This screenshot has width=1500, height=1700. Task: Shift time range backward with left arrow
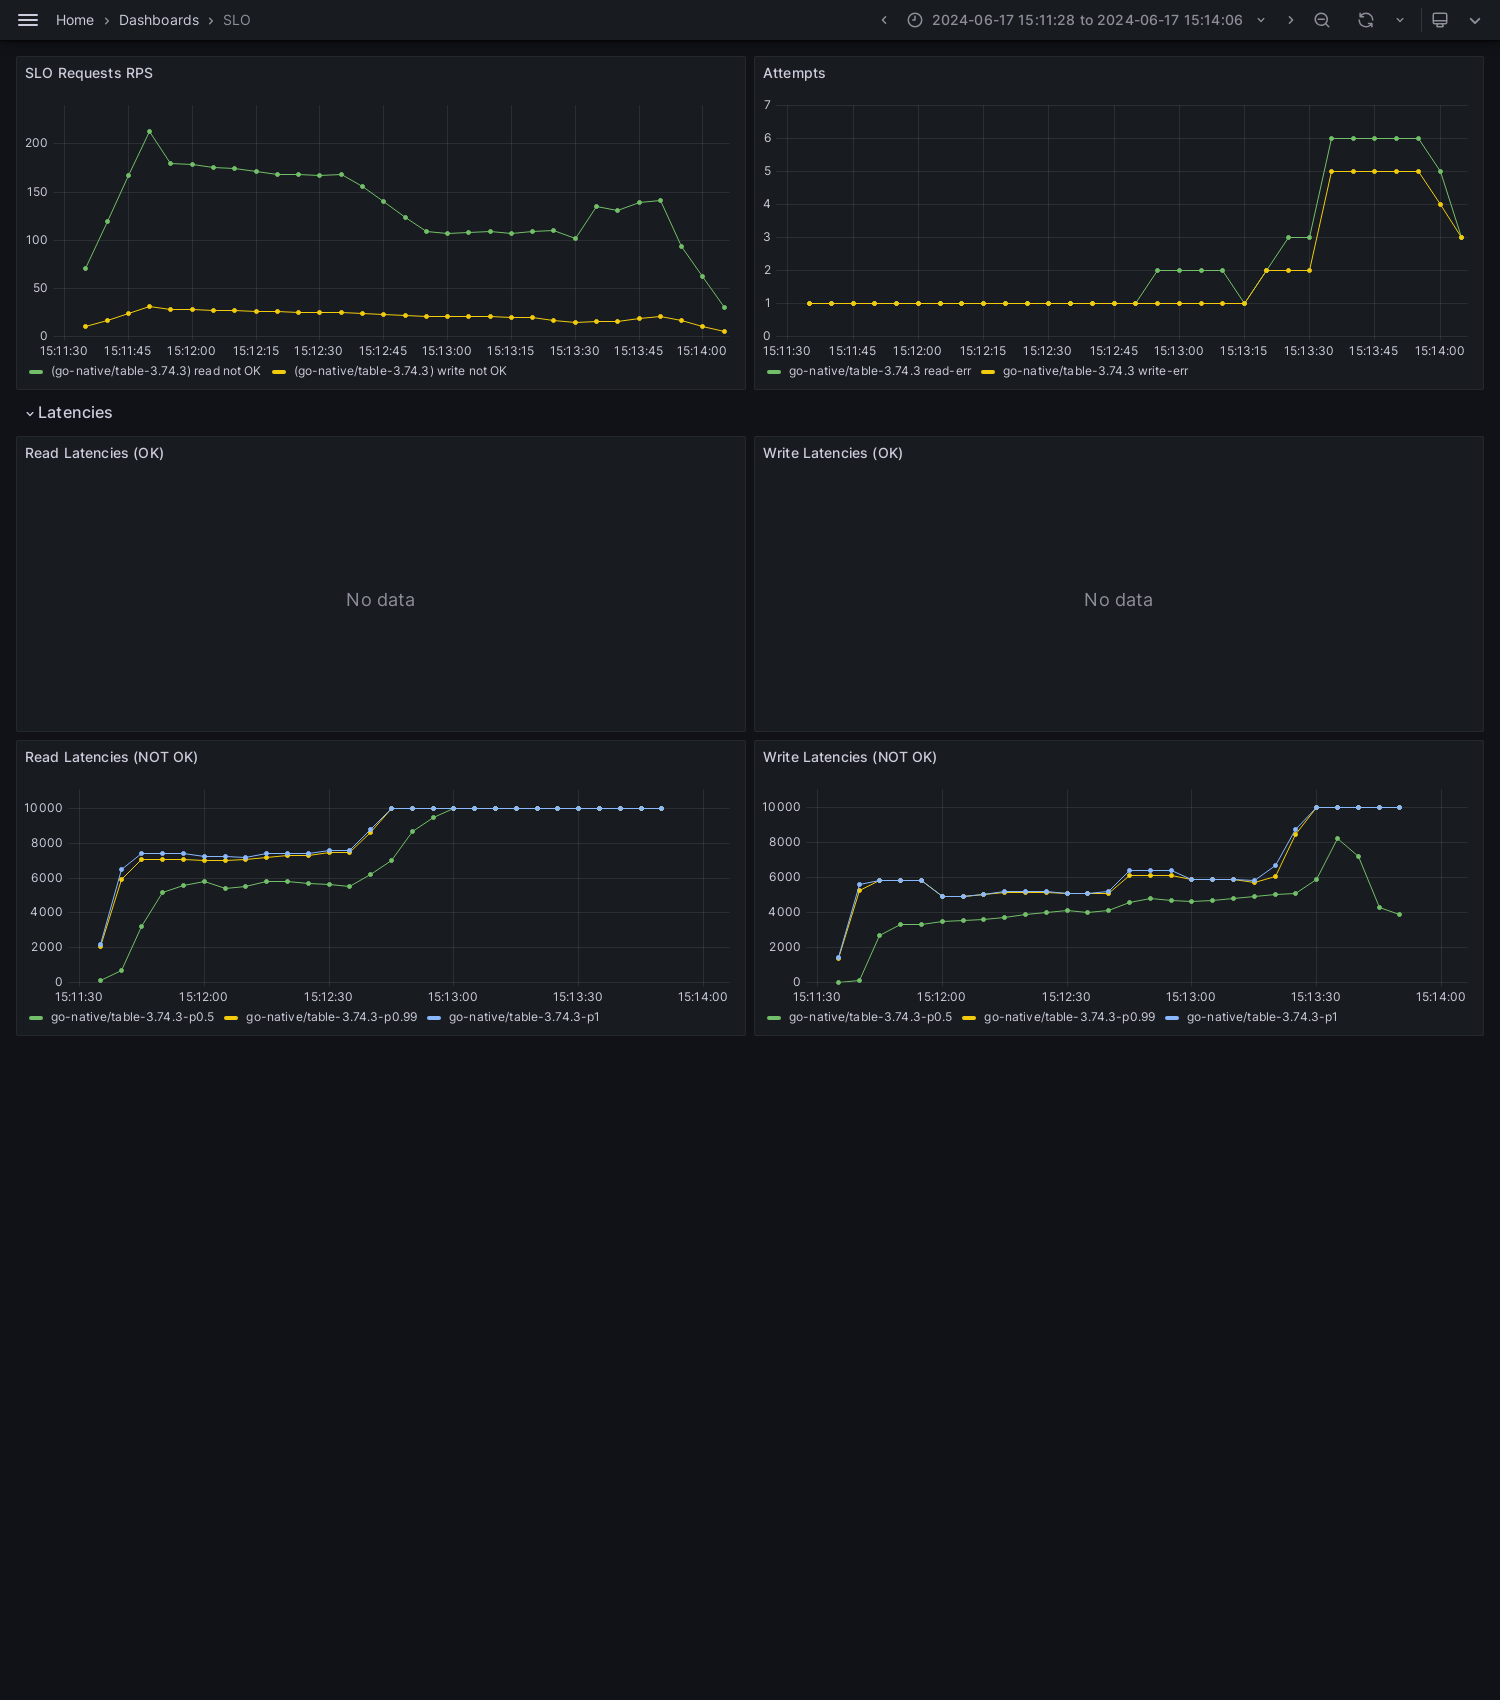[884, 20]
